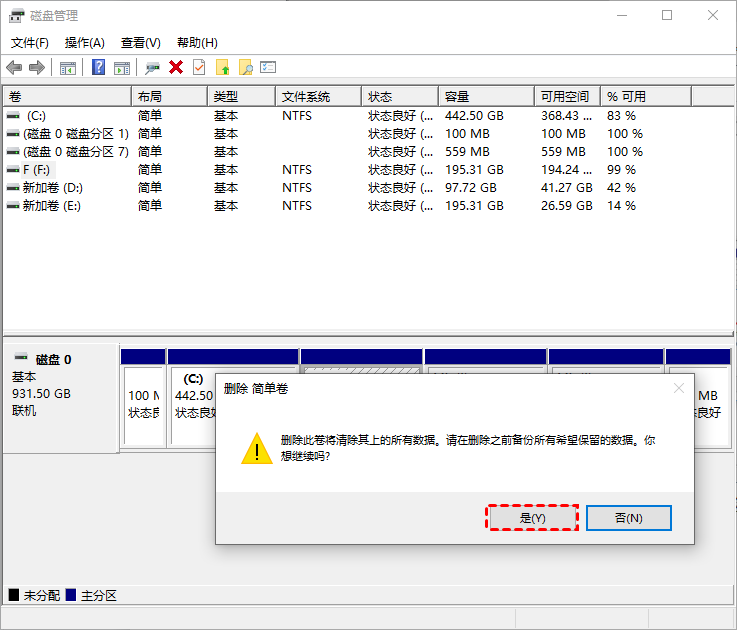The width and height of the screenshot is (737, 630).
Task: Select the 新加卷 (D:) volume name
Action: click(53, 188)
